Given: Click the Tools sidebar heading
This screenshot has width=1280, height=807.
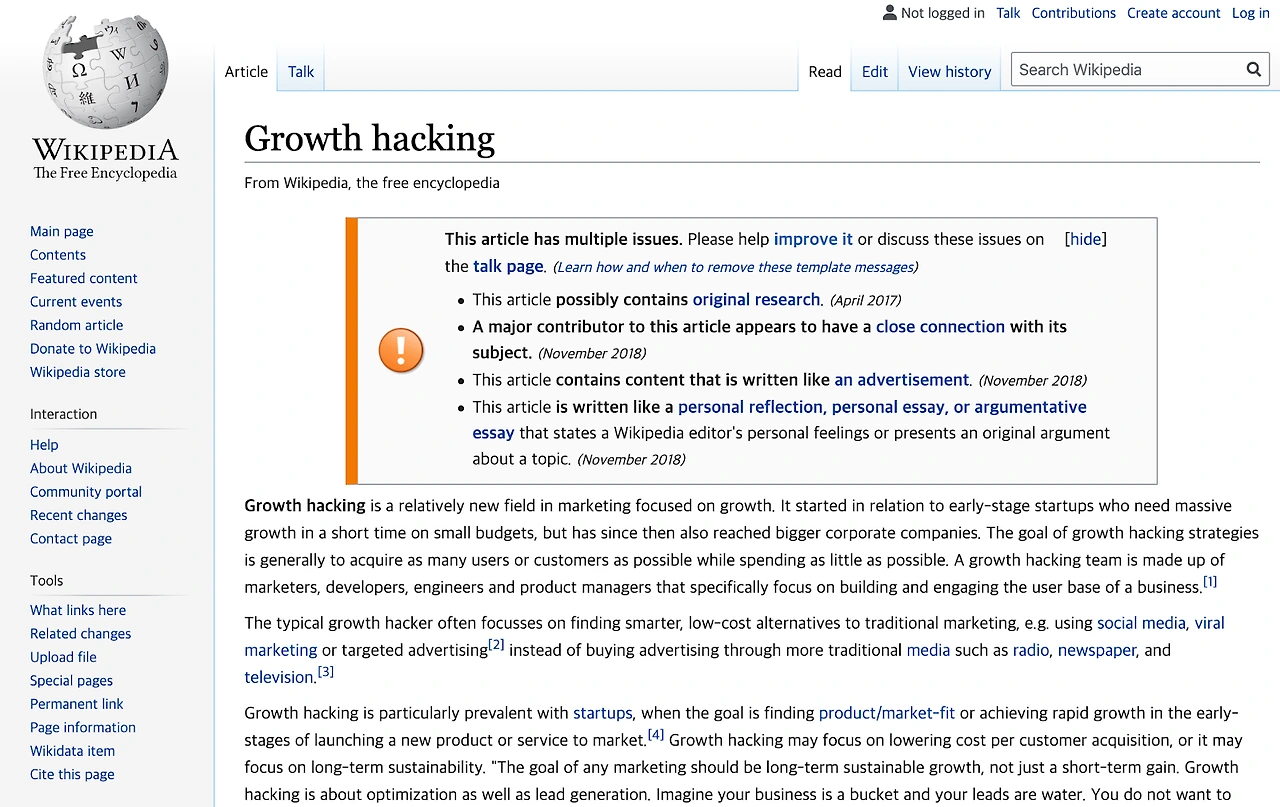Looking at the screenshot, I should (47, 580).
